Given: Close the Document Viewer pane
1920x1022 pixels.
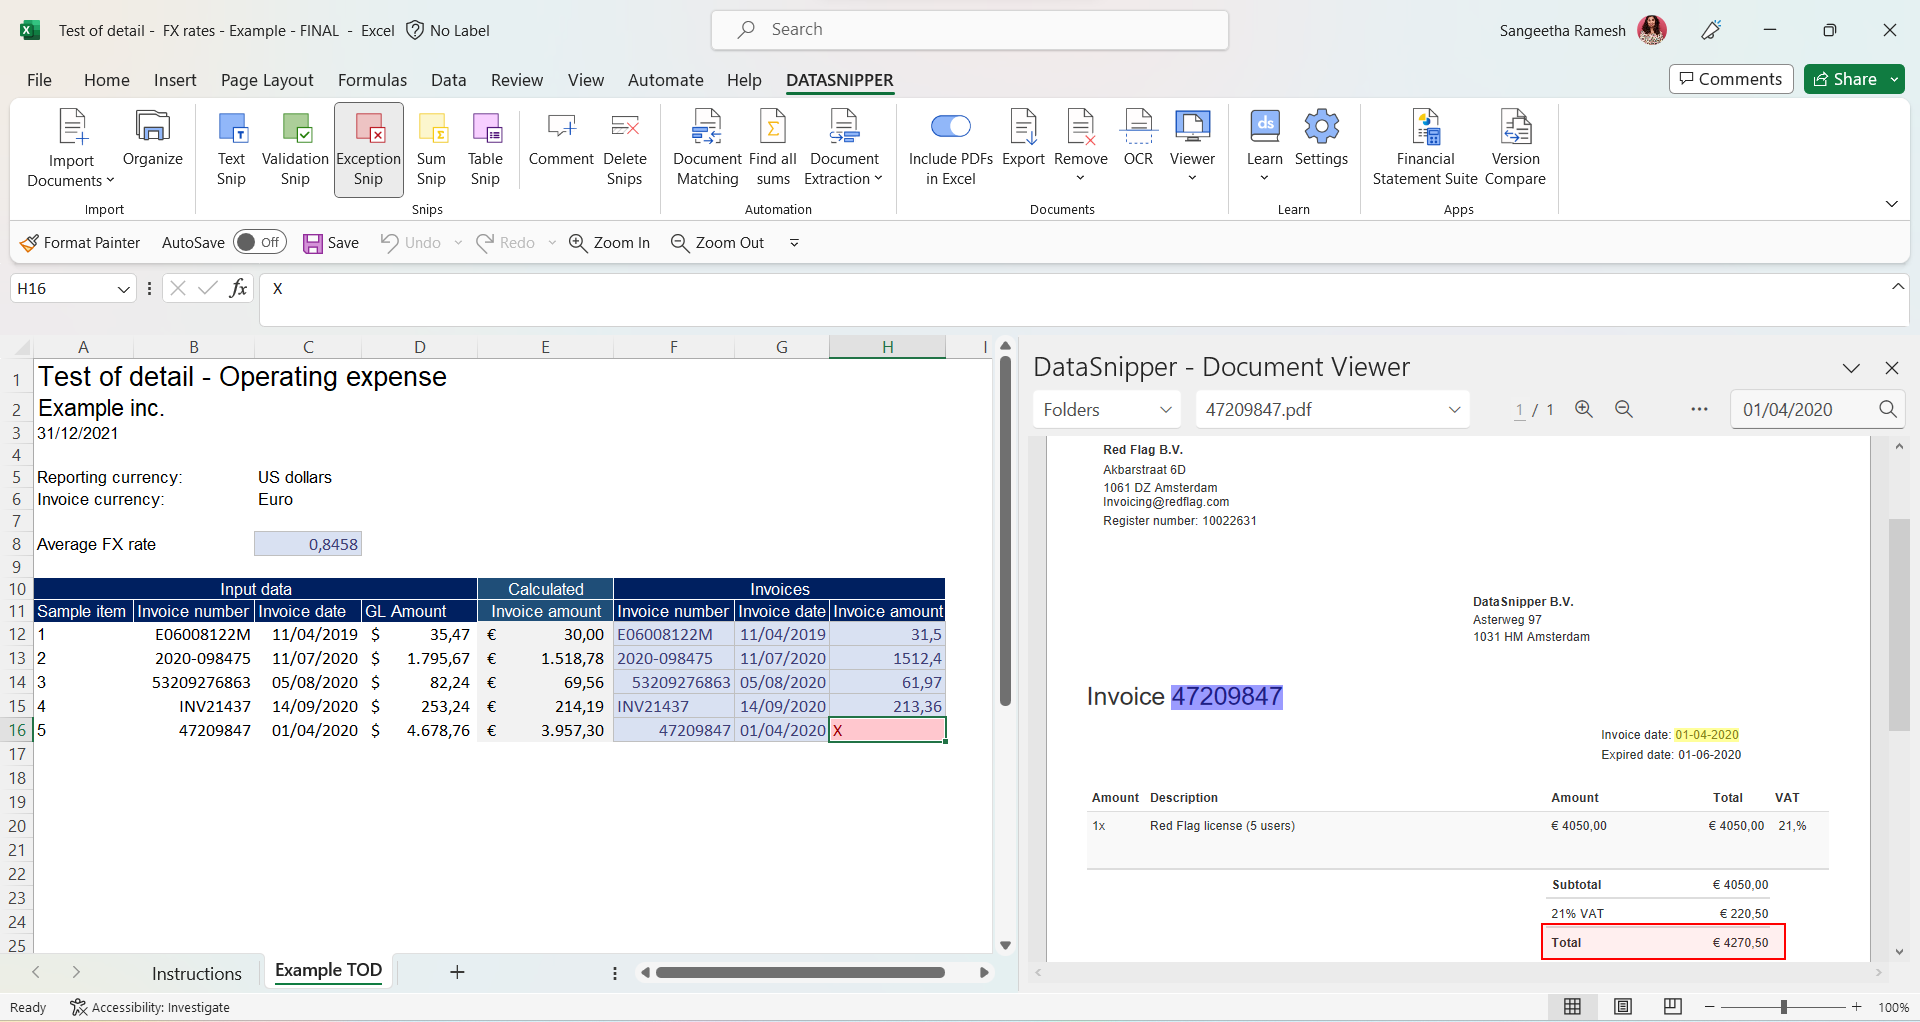Looking at the screenshot, I should click(1891, 368).
